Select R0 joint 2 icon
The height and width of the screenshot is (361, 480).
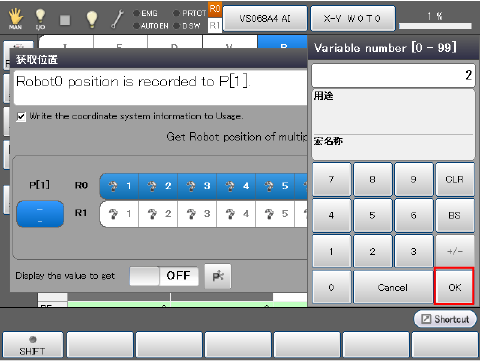click(x=159, y=186)
